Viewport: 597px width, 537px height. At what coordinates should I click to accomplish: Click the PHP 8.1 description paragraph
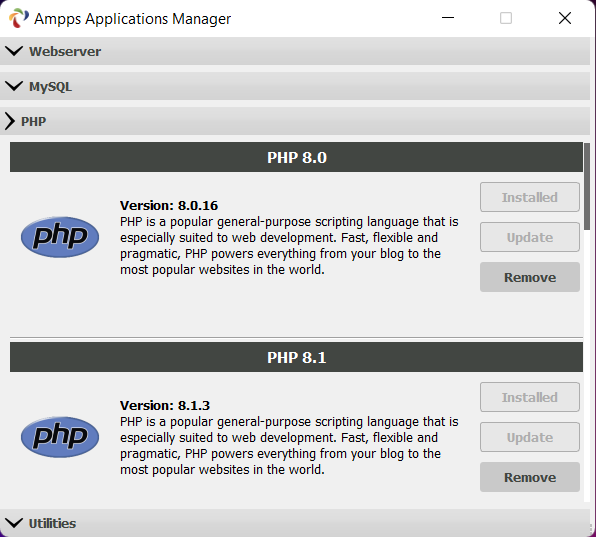(x=289, y=446)
